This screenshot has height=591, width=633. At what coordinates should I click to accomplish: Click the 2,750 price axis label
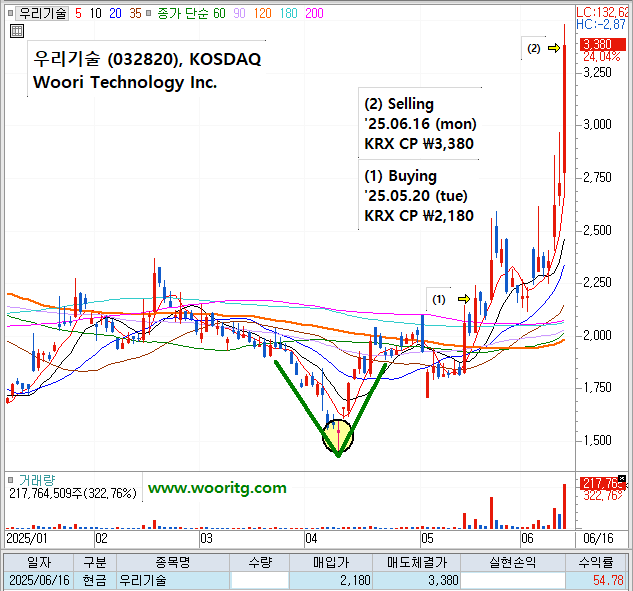click(597, 177)
